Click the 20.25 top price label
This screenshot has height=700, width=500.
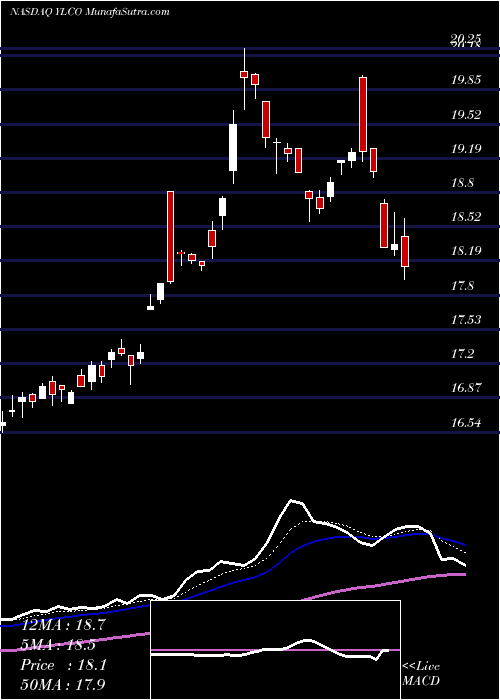pos(466,41)
